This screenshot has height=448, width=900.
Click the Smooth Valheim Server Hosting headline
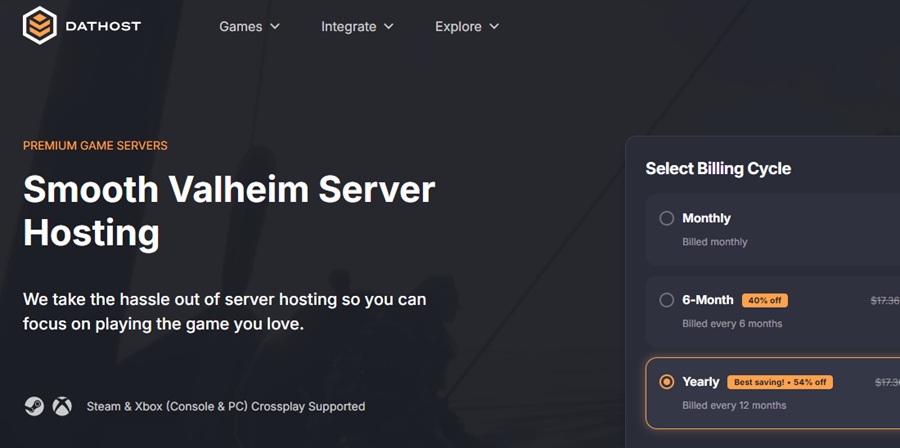[x=229, y=211]
